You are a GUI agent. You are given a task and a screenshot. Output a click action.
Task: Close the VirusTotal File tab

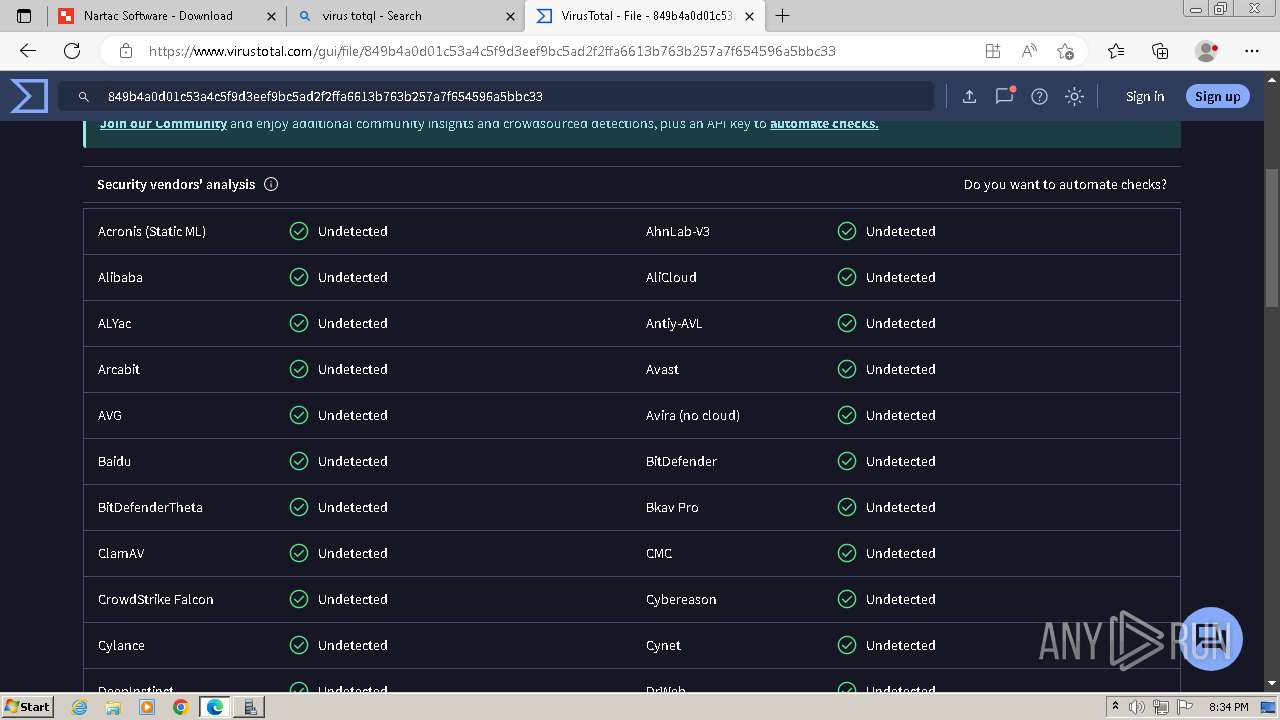click(x=749, y=16)
